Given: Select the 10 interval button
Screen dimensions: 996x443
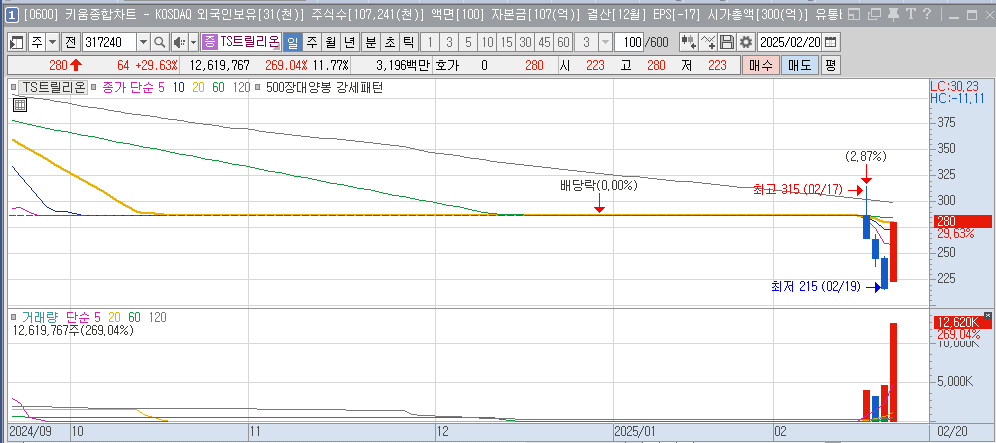Looking at the screenshot, I should coord(487,43).
